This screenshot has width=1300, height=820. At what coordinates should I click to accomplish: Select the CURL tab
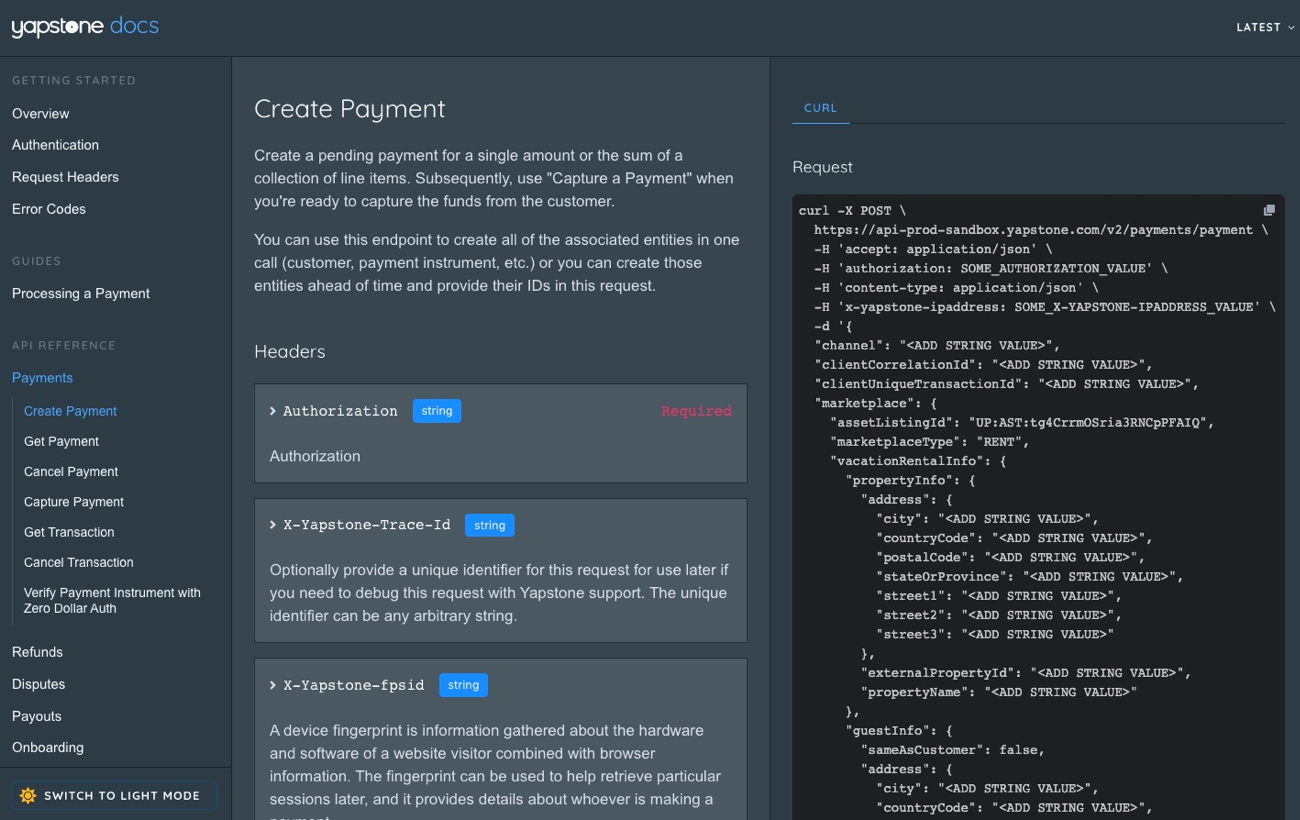tap(820, 108)
